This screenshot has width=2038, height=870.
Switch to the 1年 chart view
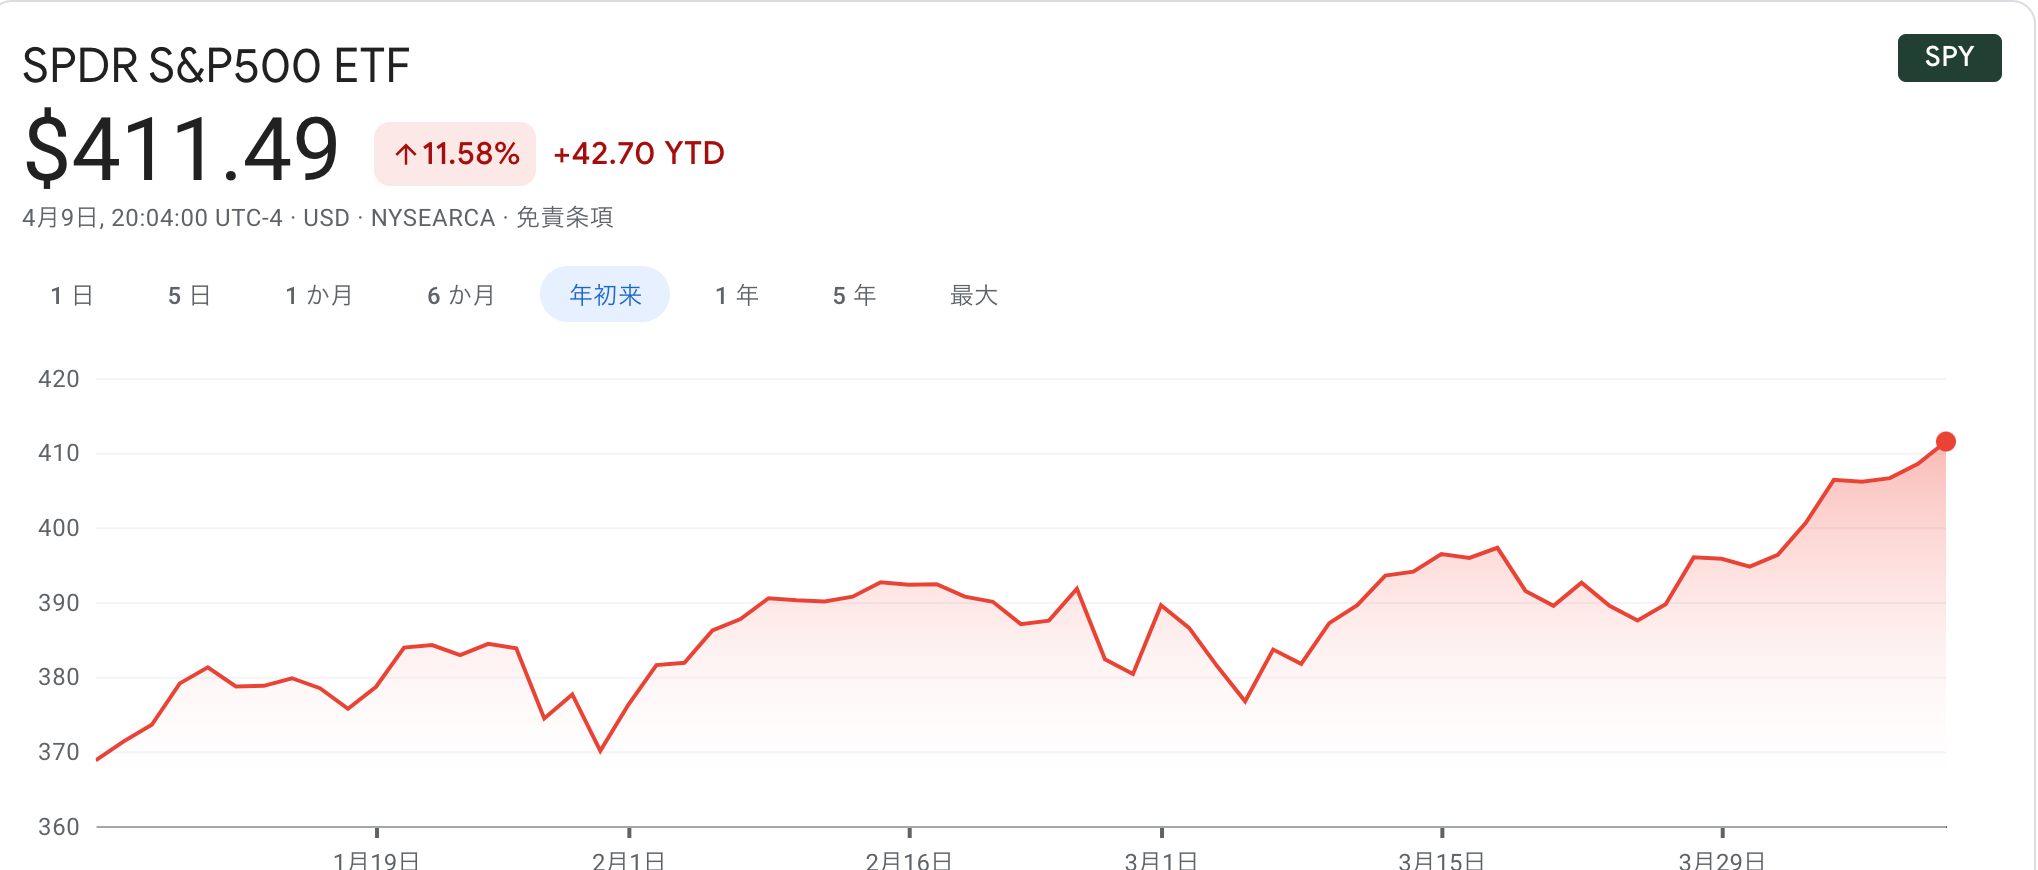pyautogui.click(x=737, y=295)
